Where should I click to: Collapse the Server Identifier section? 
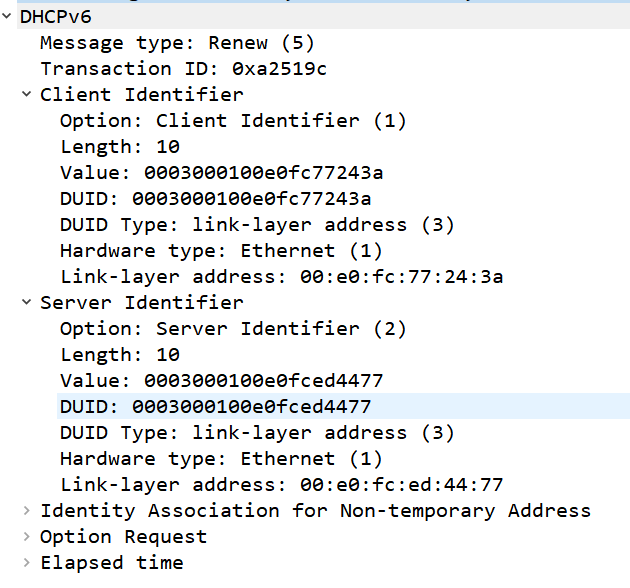[x=27, y=302]
